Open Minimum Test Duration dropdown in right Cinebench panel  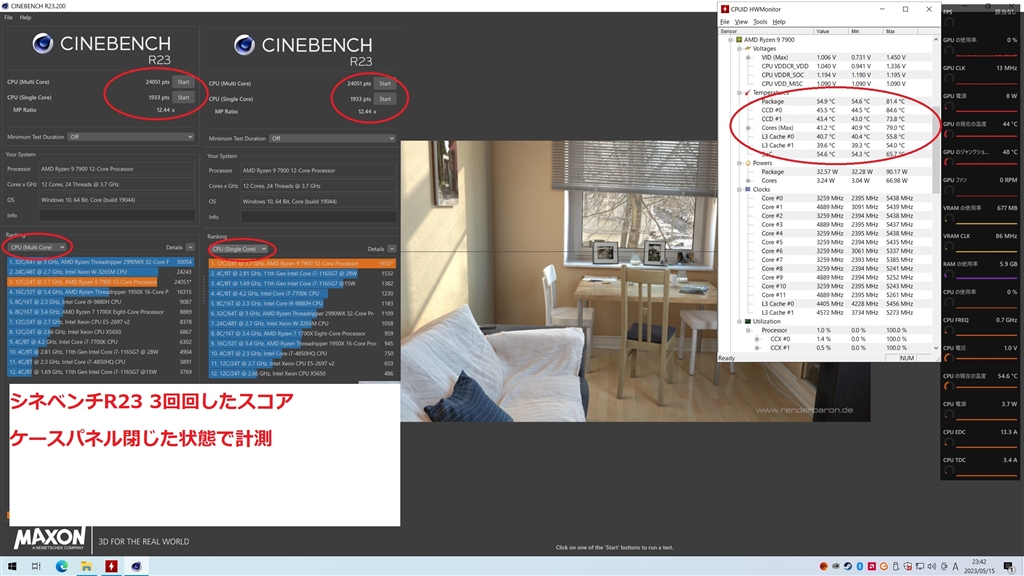[x=333, y=138]
